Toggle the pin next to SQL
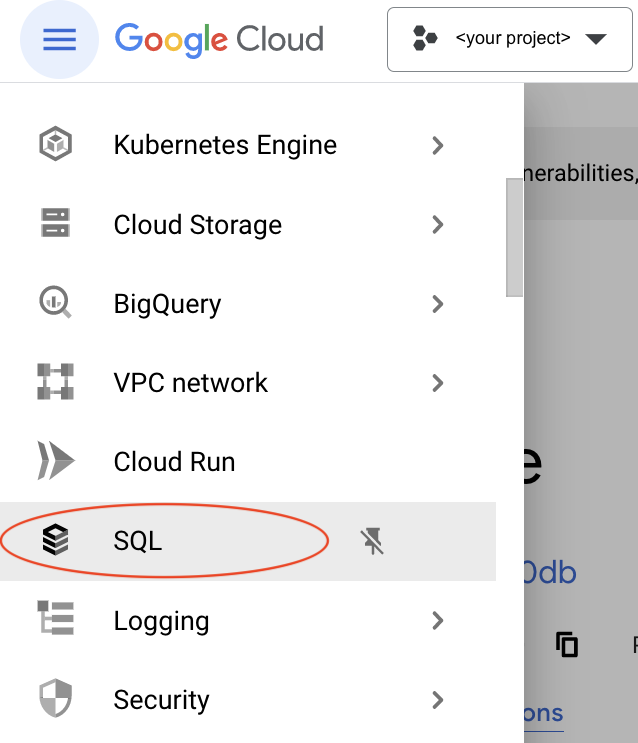 coord(372,542)
